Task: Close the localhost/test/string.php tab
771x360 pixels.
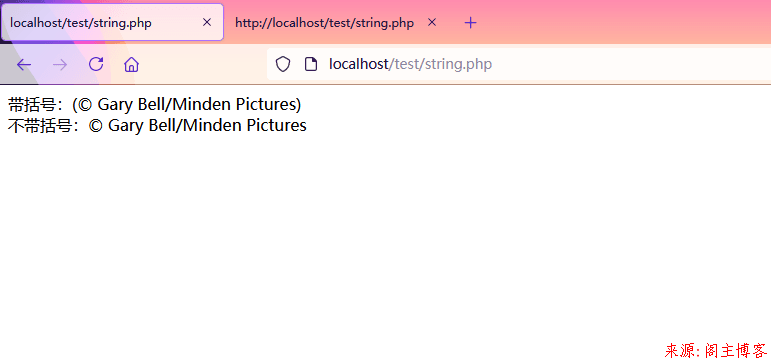Action: click(207, 22)
